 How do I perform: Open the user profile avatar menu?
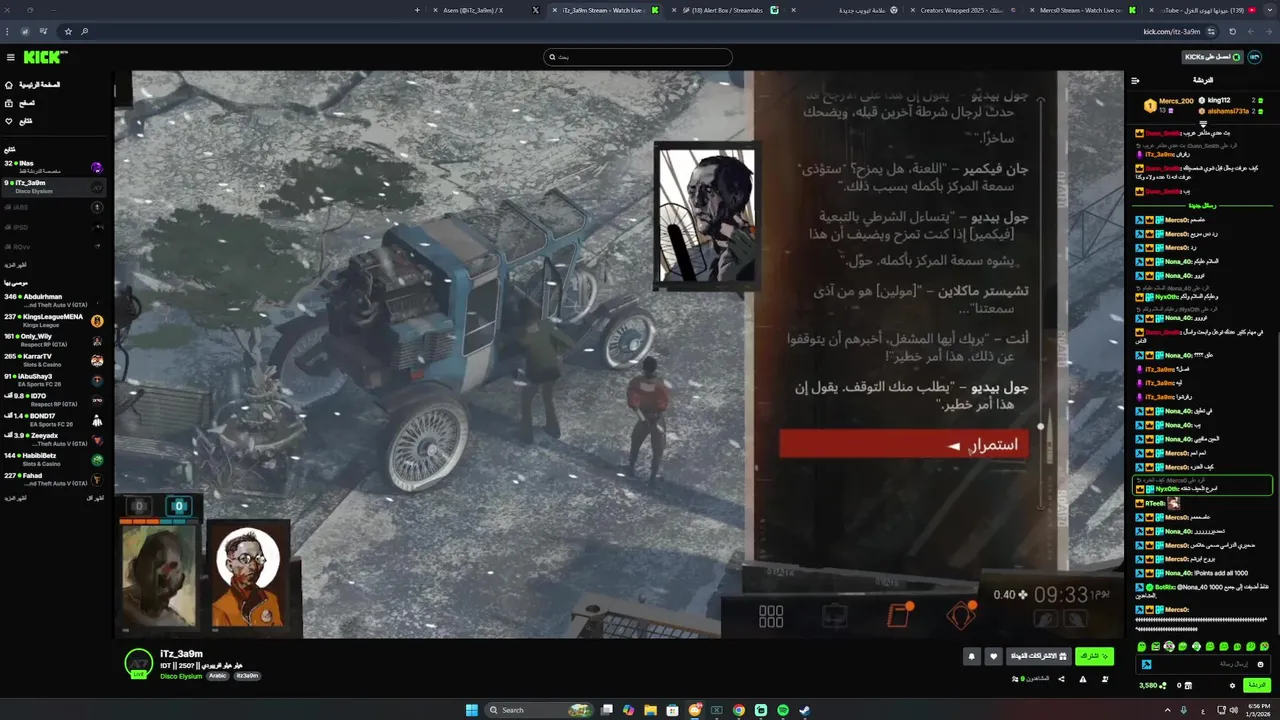click(1255, 57)
